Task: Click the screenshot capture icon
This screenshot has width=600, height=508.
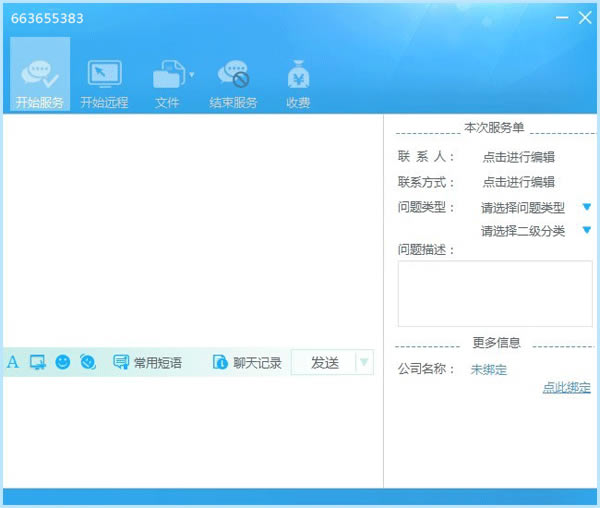Action: click(38, 362)
